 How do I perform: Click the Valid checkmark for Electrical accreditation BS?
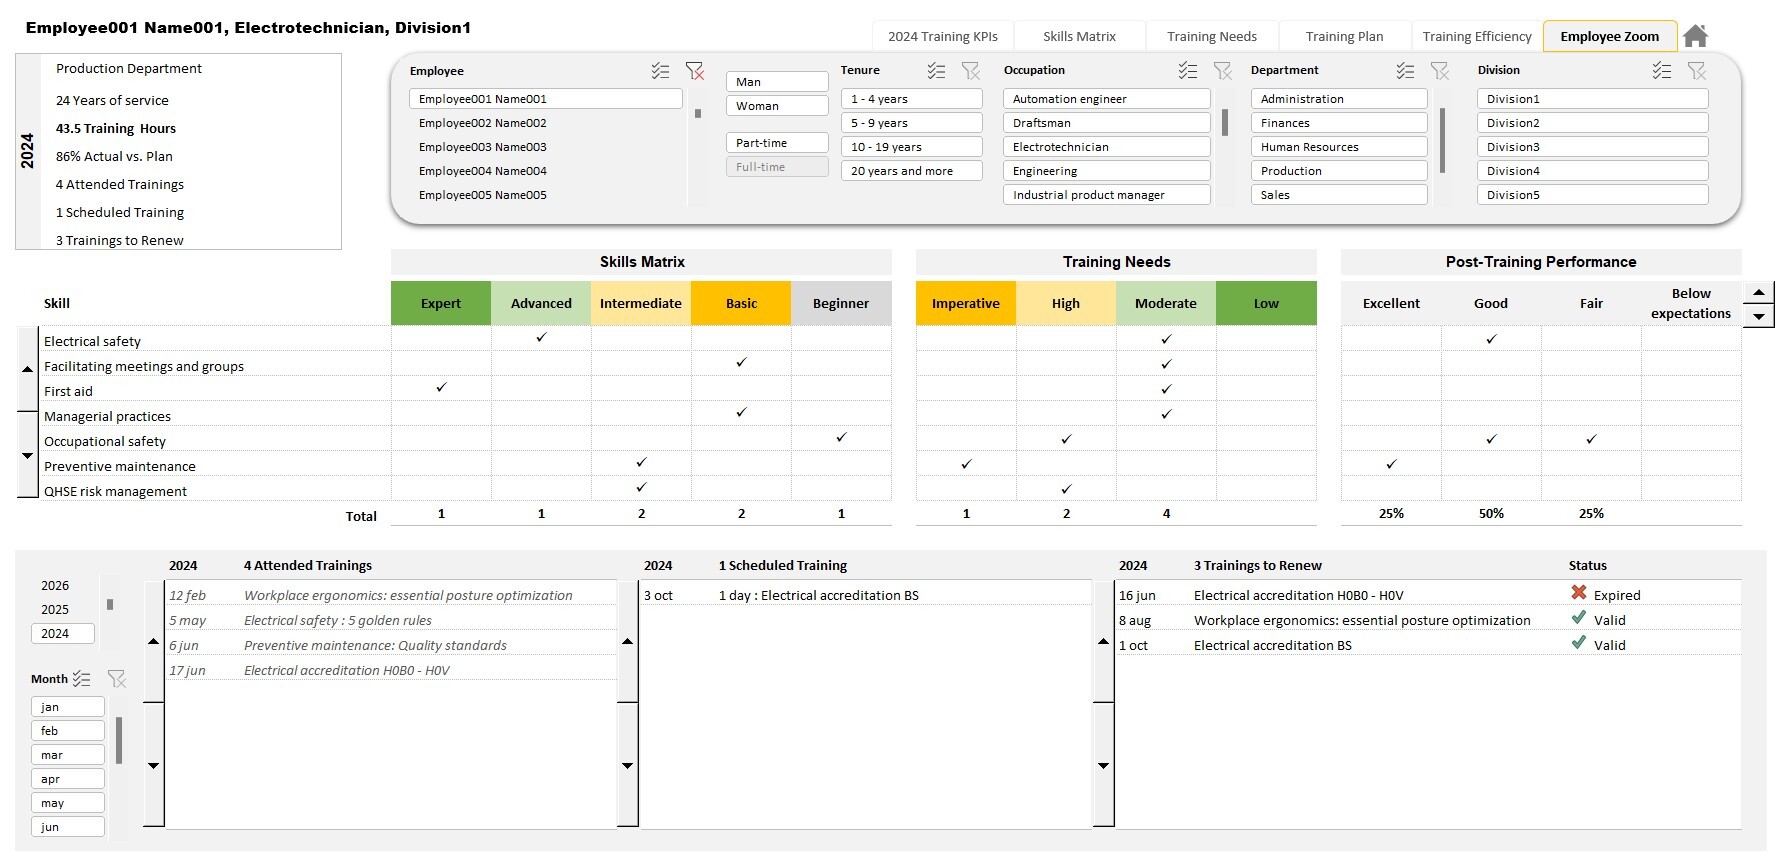pyautogui.click(x=1579, y=643)
